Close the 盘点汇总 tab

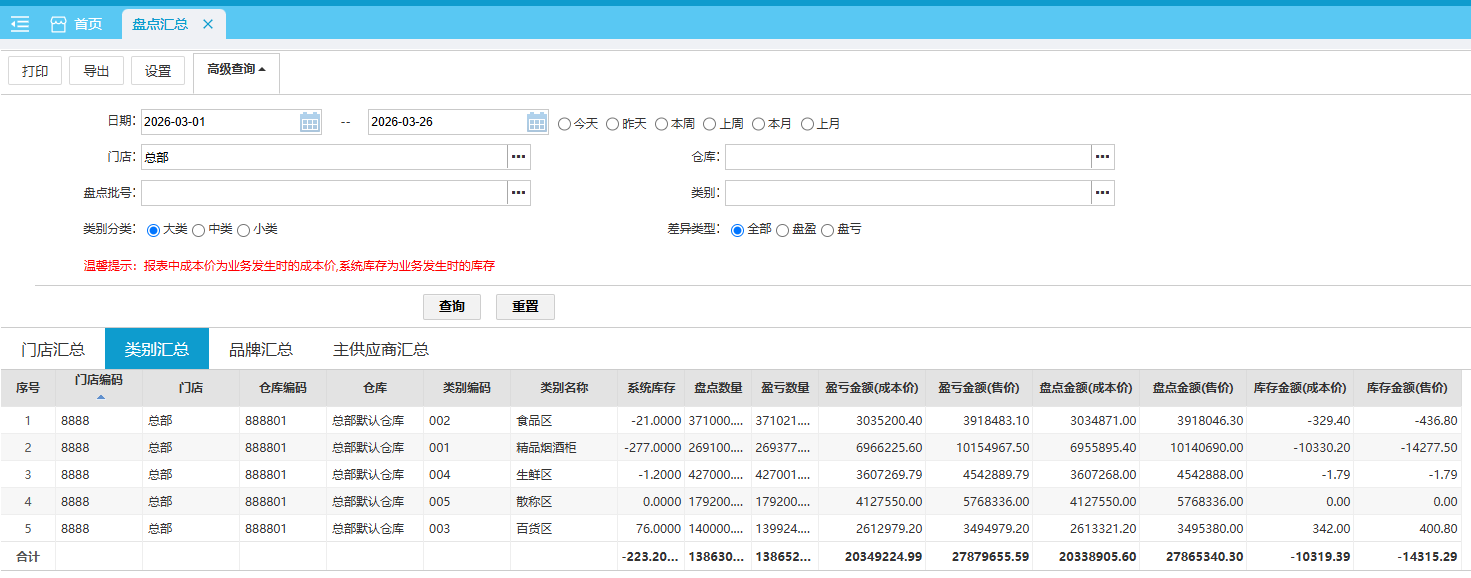pos(207,24)
